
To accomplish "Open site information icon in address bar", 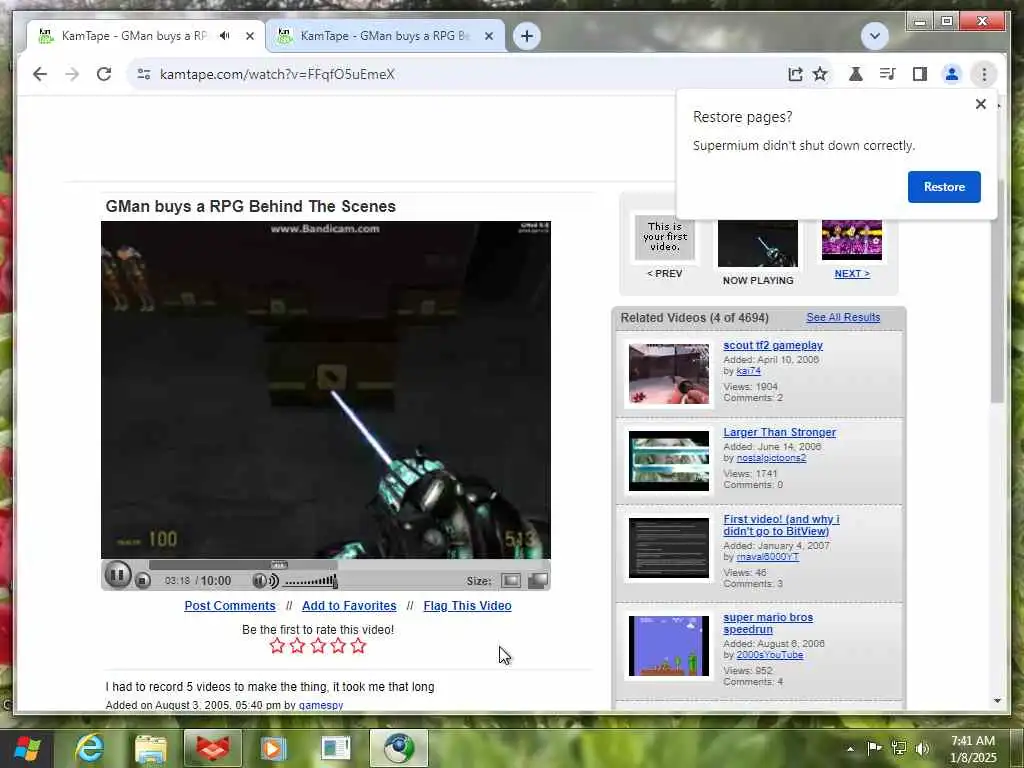I will [x=144, y=74].
